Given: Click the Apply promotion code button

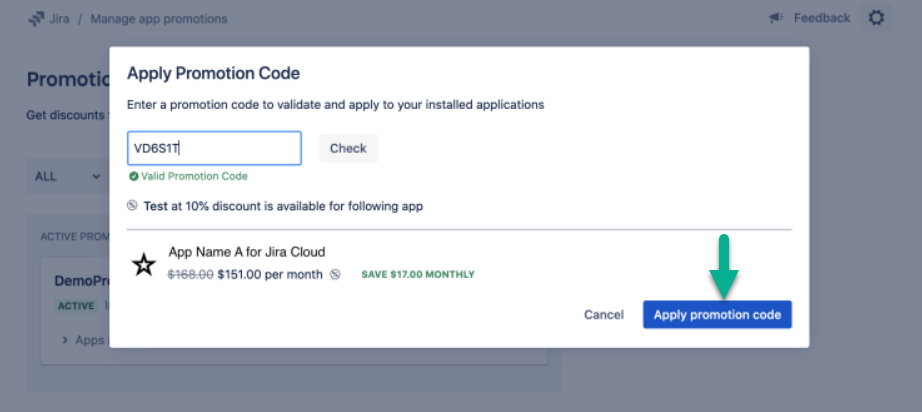Looking at the screenshot, I should 717,315.
